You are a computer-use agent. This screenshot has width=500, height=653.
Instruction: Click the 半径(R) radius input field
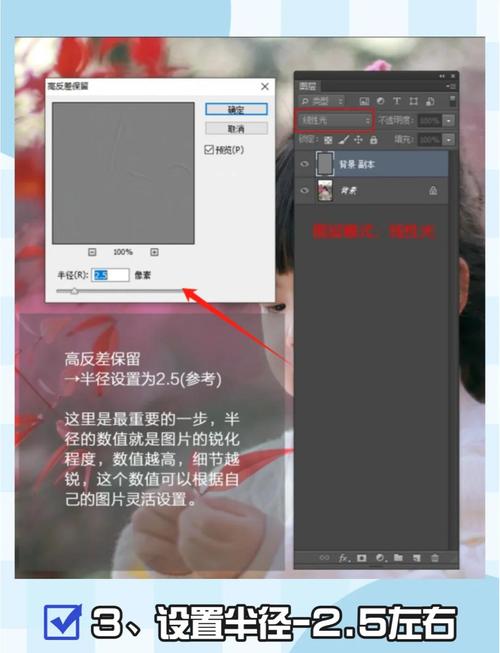pos(110,275)
